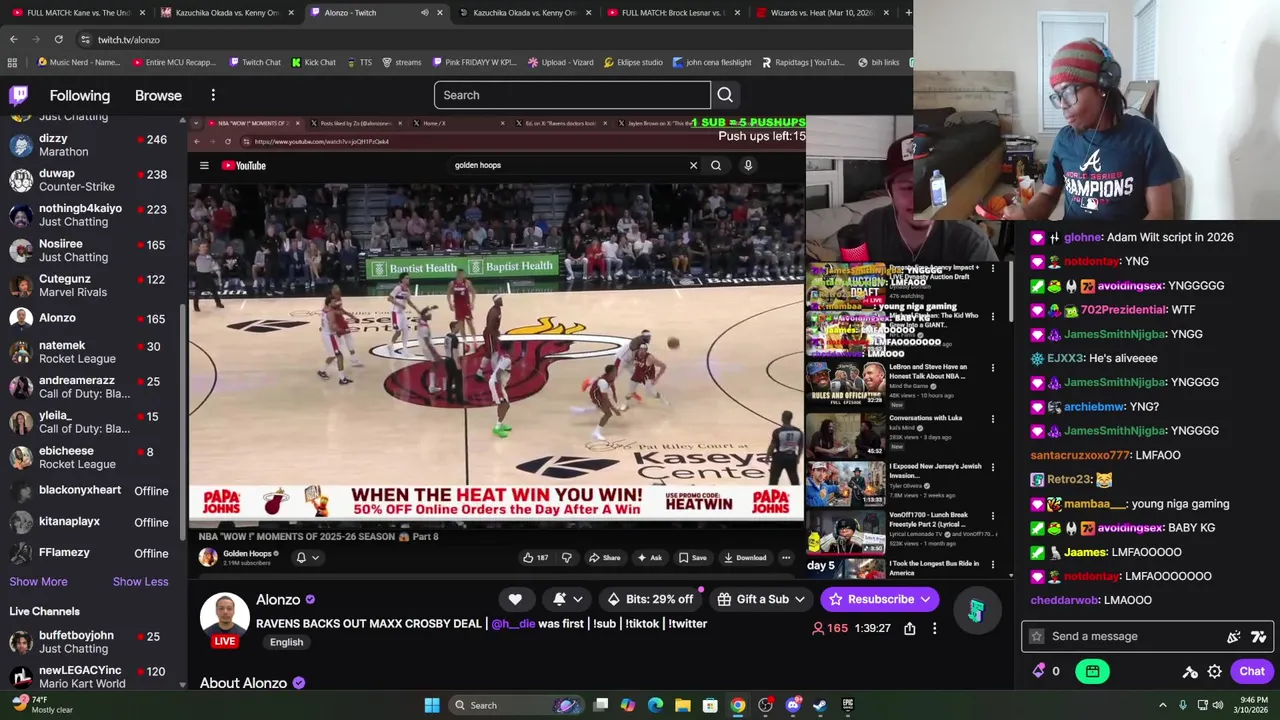Open the hype chat / rewards button
This screenshot has height=720, width=1280.
[1092, 672]
